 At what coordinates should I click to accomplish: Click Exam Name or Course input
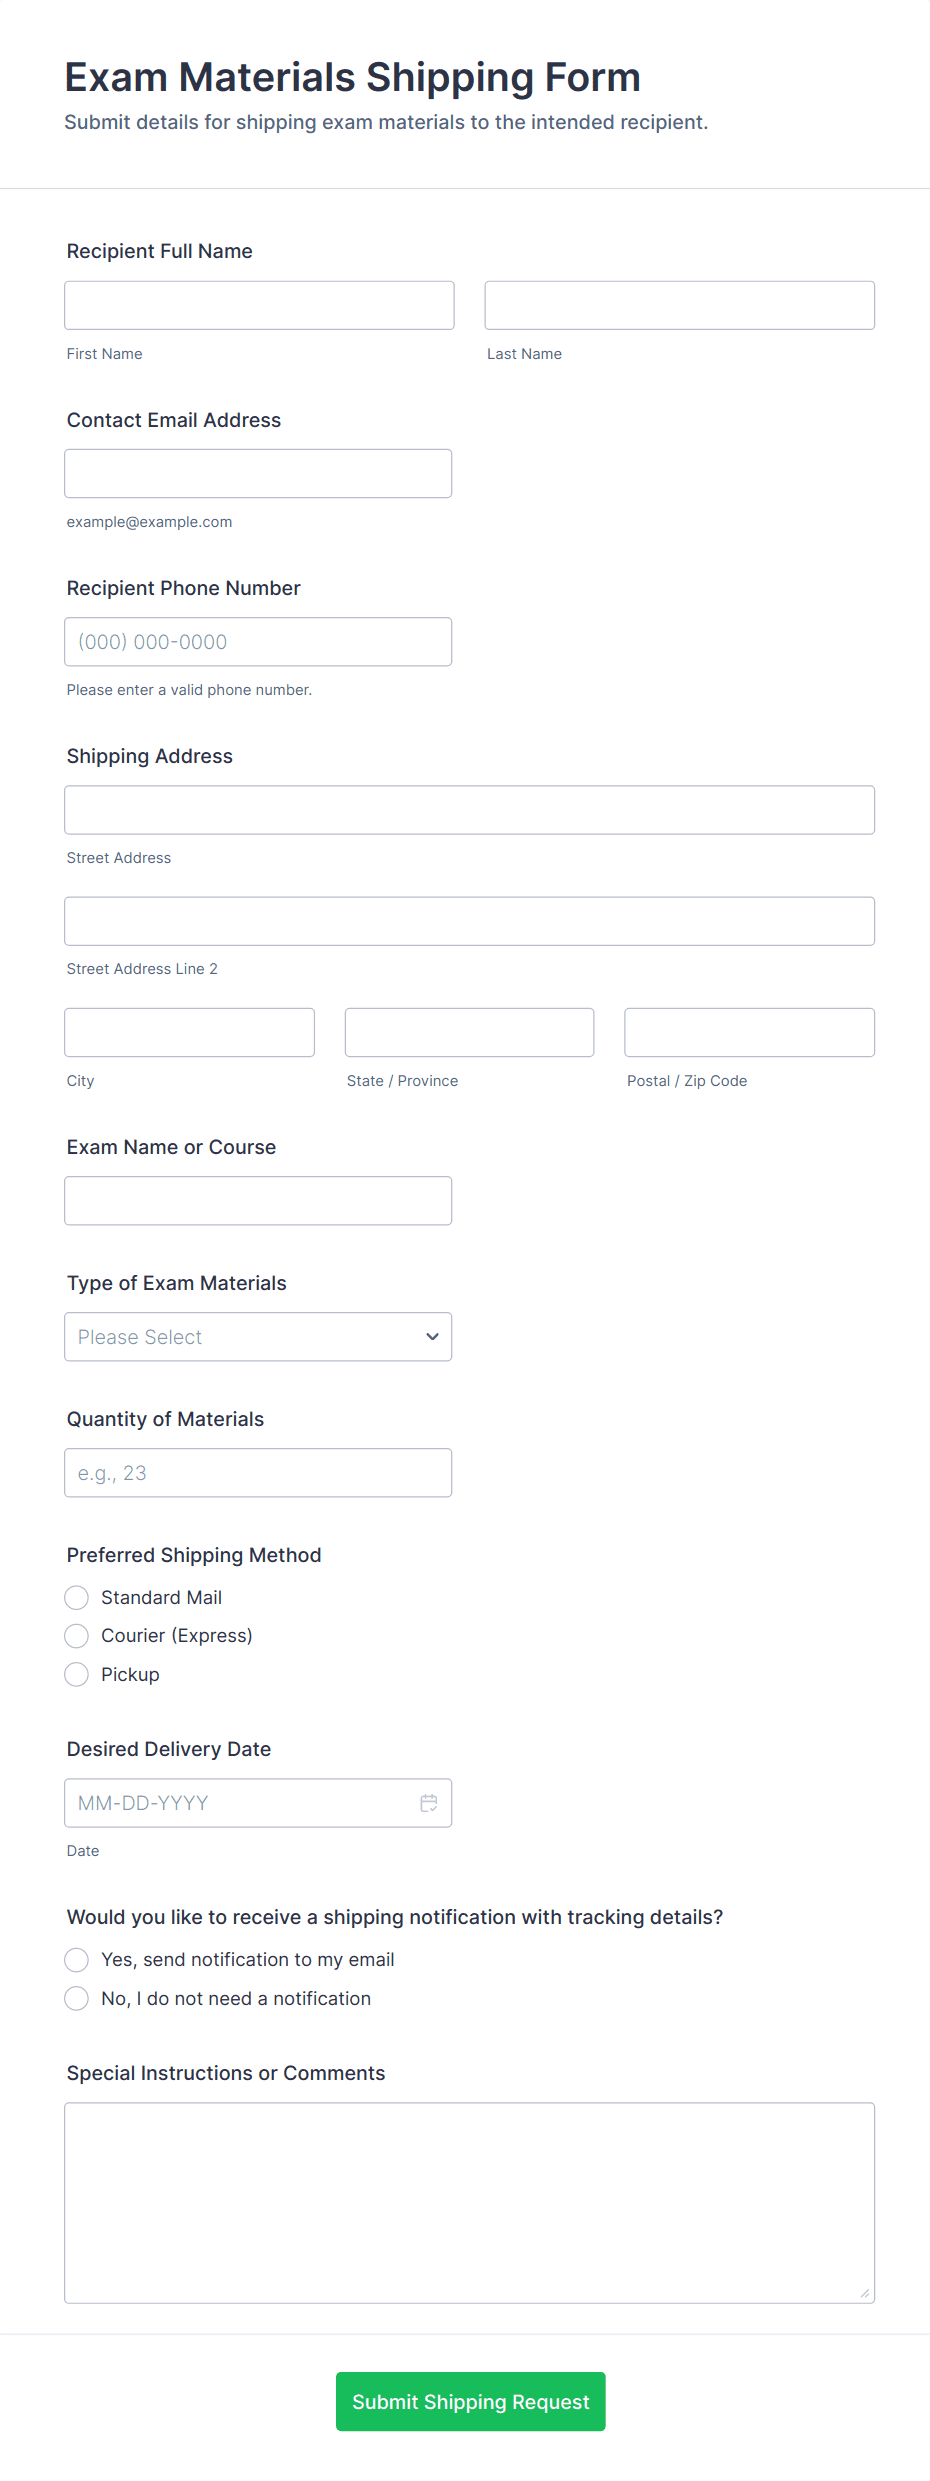tap(258, 1201)
